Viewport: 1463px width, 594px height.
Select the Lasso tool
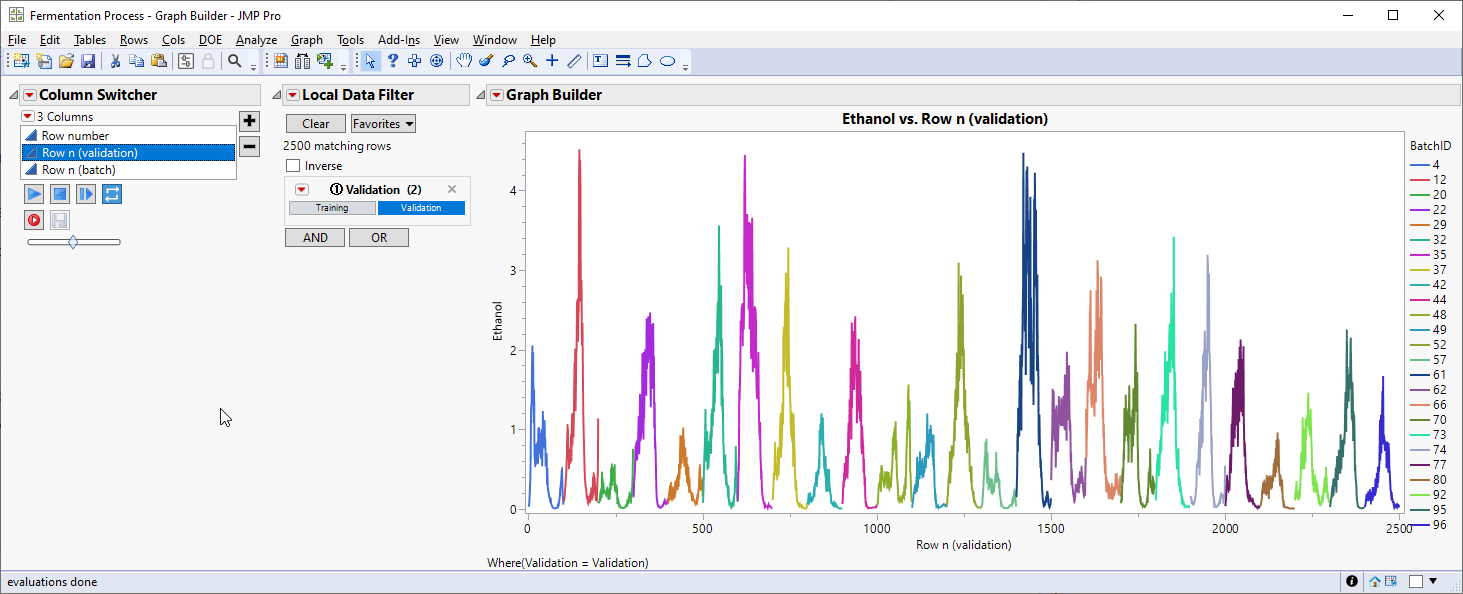click(508, 61)
